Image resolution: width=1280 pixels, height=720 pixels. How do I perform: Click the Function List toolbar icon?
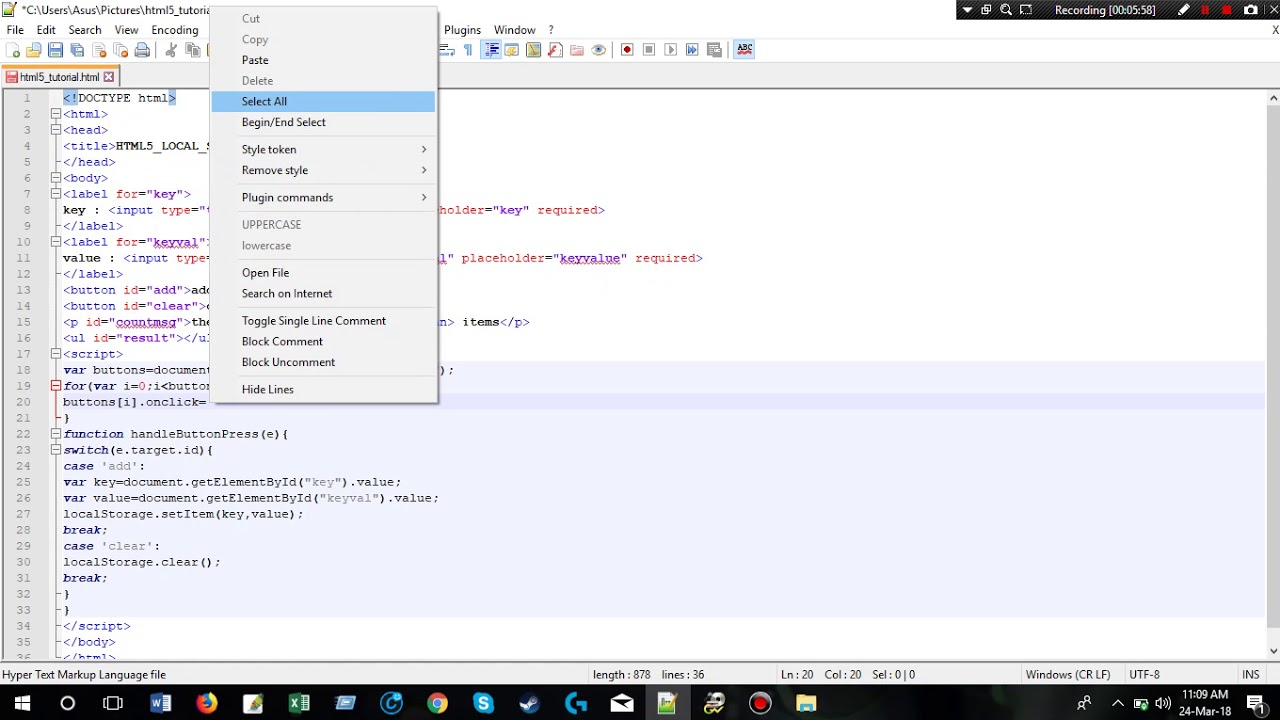click(555, 50)
